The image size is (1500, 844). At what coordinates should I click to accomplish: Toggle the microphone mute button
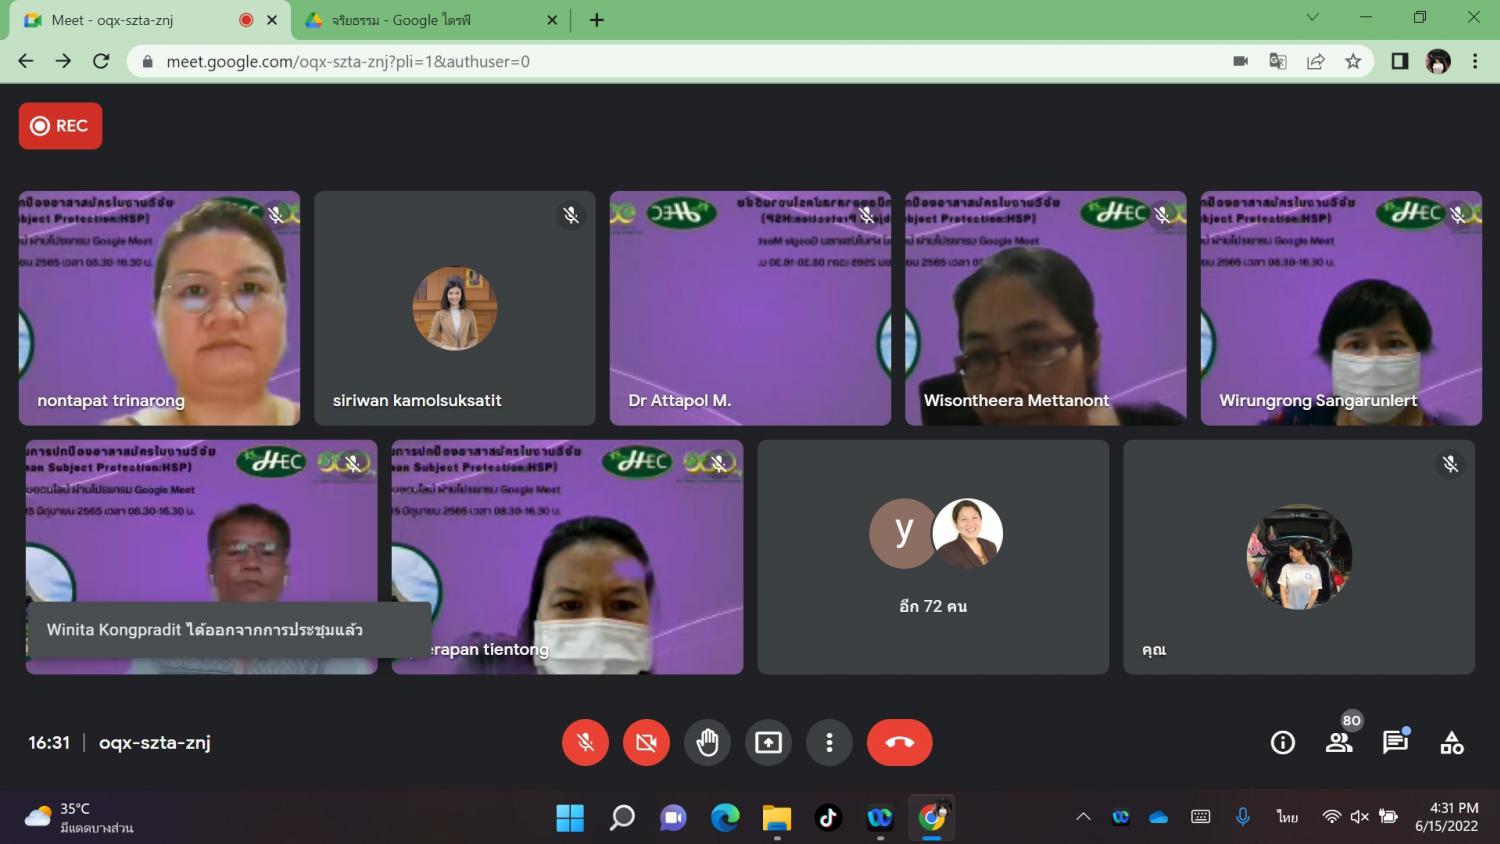(585, 742)
